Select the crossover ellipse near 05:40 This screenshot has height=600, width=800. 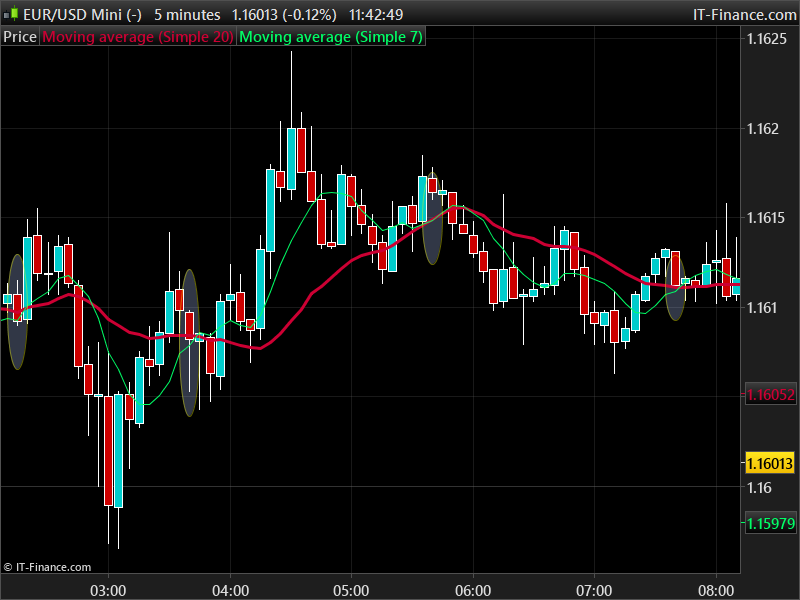point(433,218)
